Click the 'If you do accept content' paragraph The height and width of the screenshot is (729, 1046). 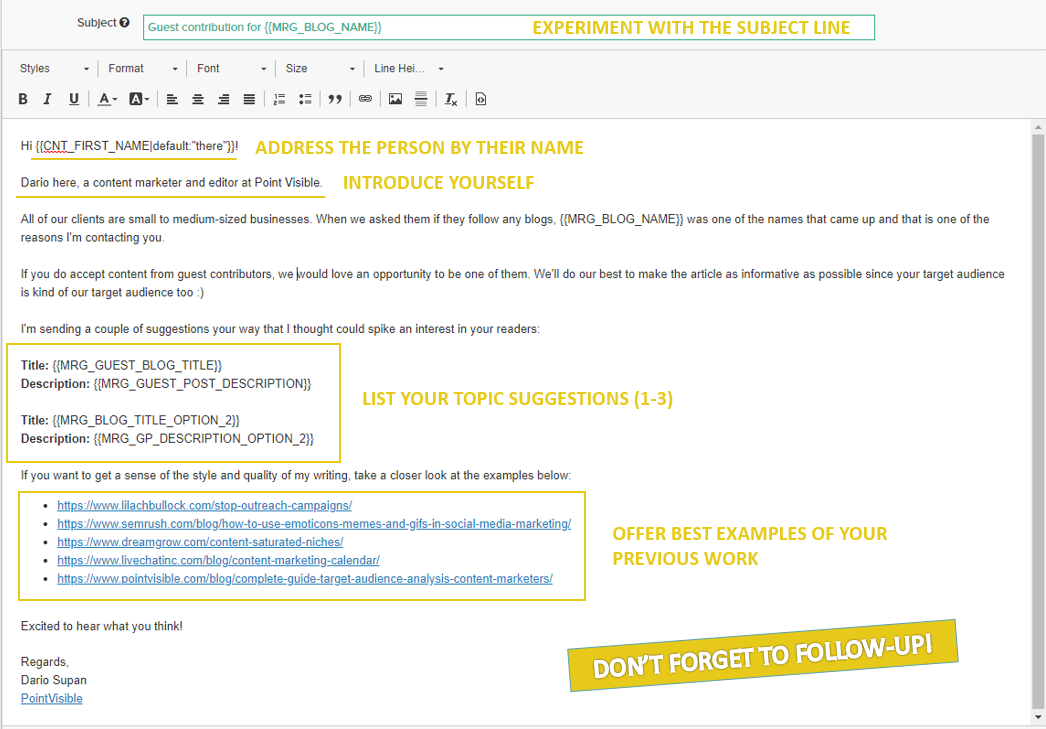(x=512, y=283)
